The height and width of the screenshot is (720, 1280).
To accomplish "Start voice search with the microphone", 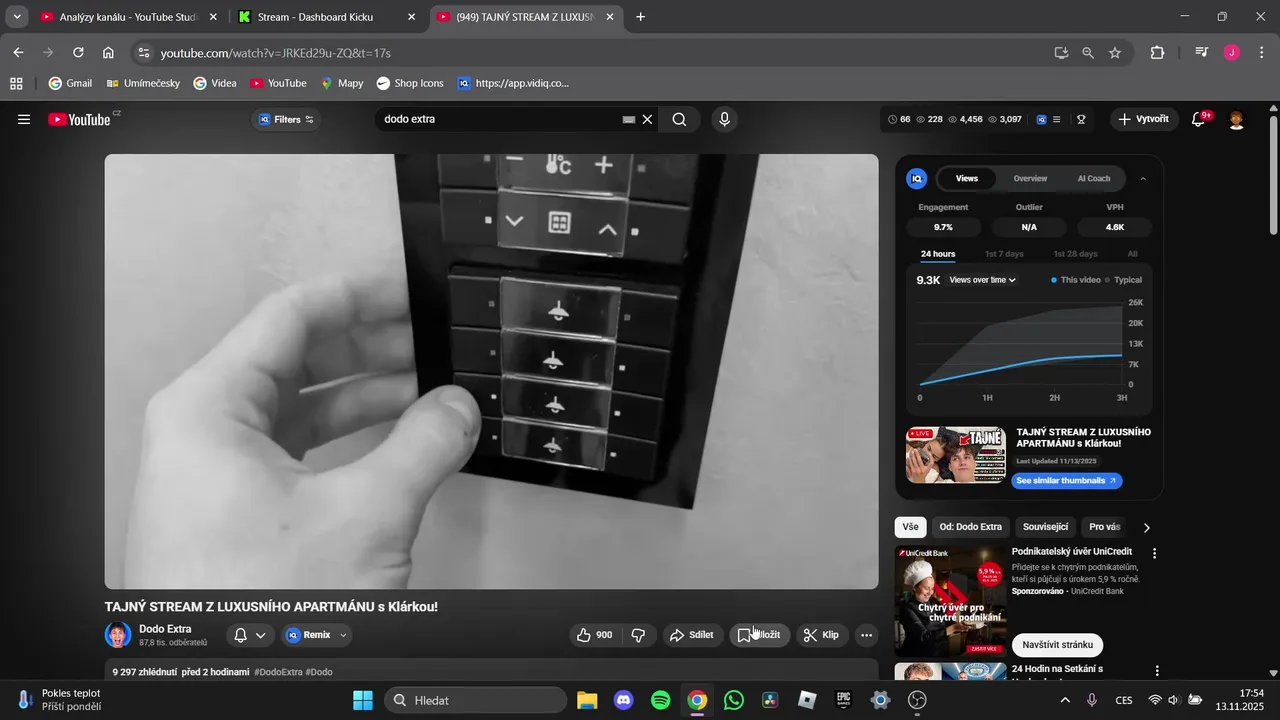I will [x=725, y=119].
